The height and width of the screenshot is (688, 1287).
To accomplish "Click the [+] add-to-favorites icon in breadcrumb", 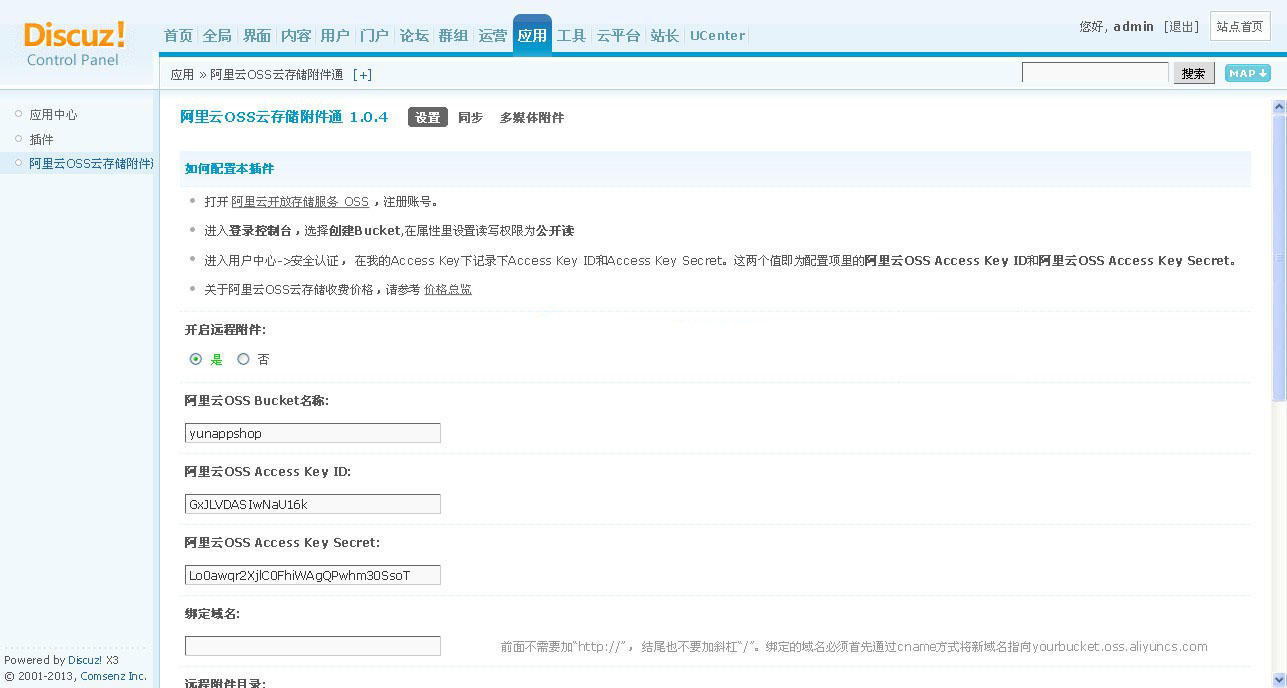I will 362,75.
